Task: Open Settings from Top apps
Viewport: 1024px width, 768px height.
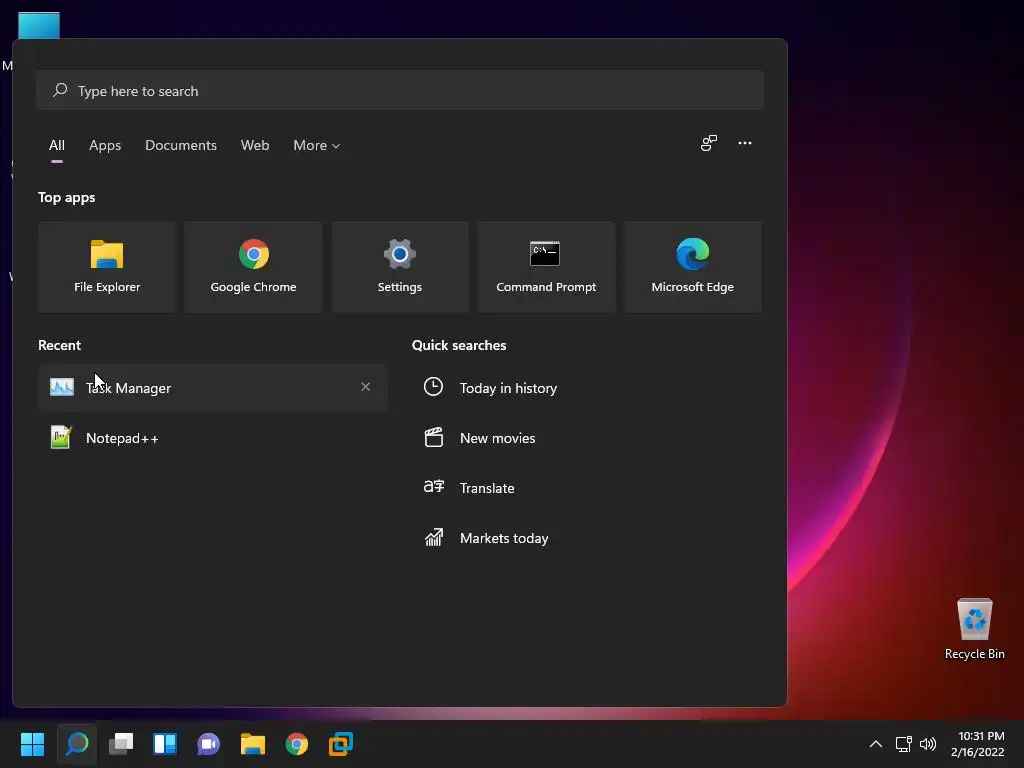Action: 400,266
